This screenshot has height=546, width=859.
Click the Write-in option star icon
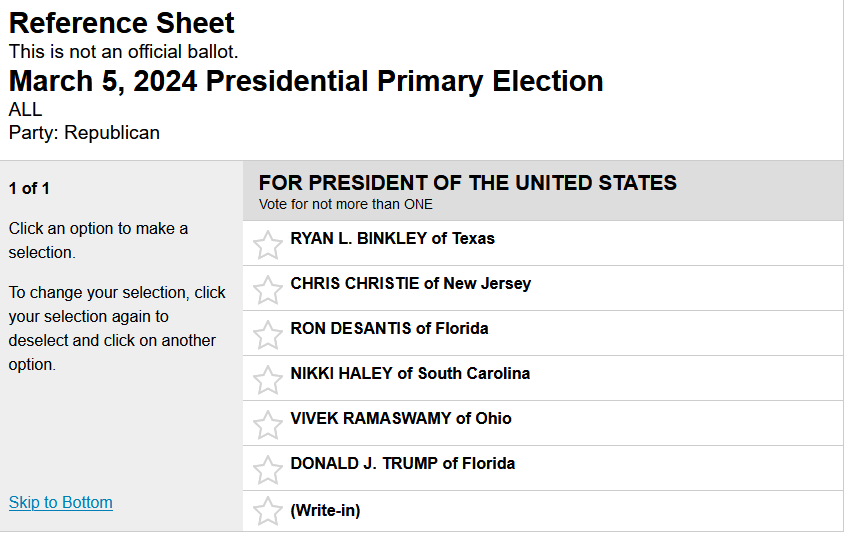268,512
